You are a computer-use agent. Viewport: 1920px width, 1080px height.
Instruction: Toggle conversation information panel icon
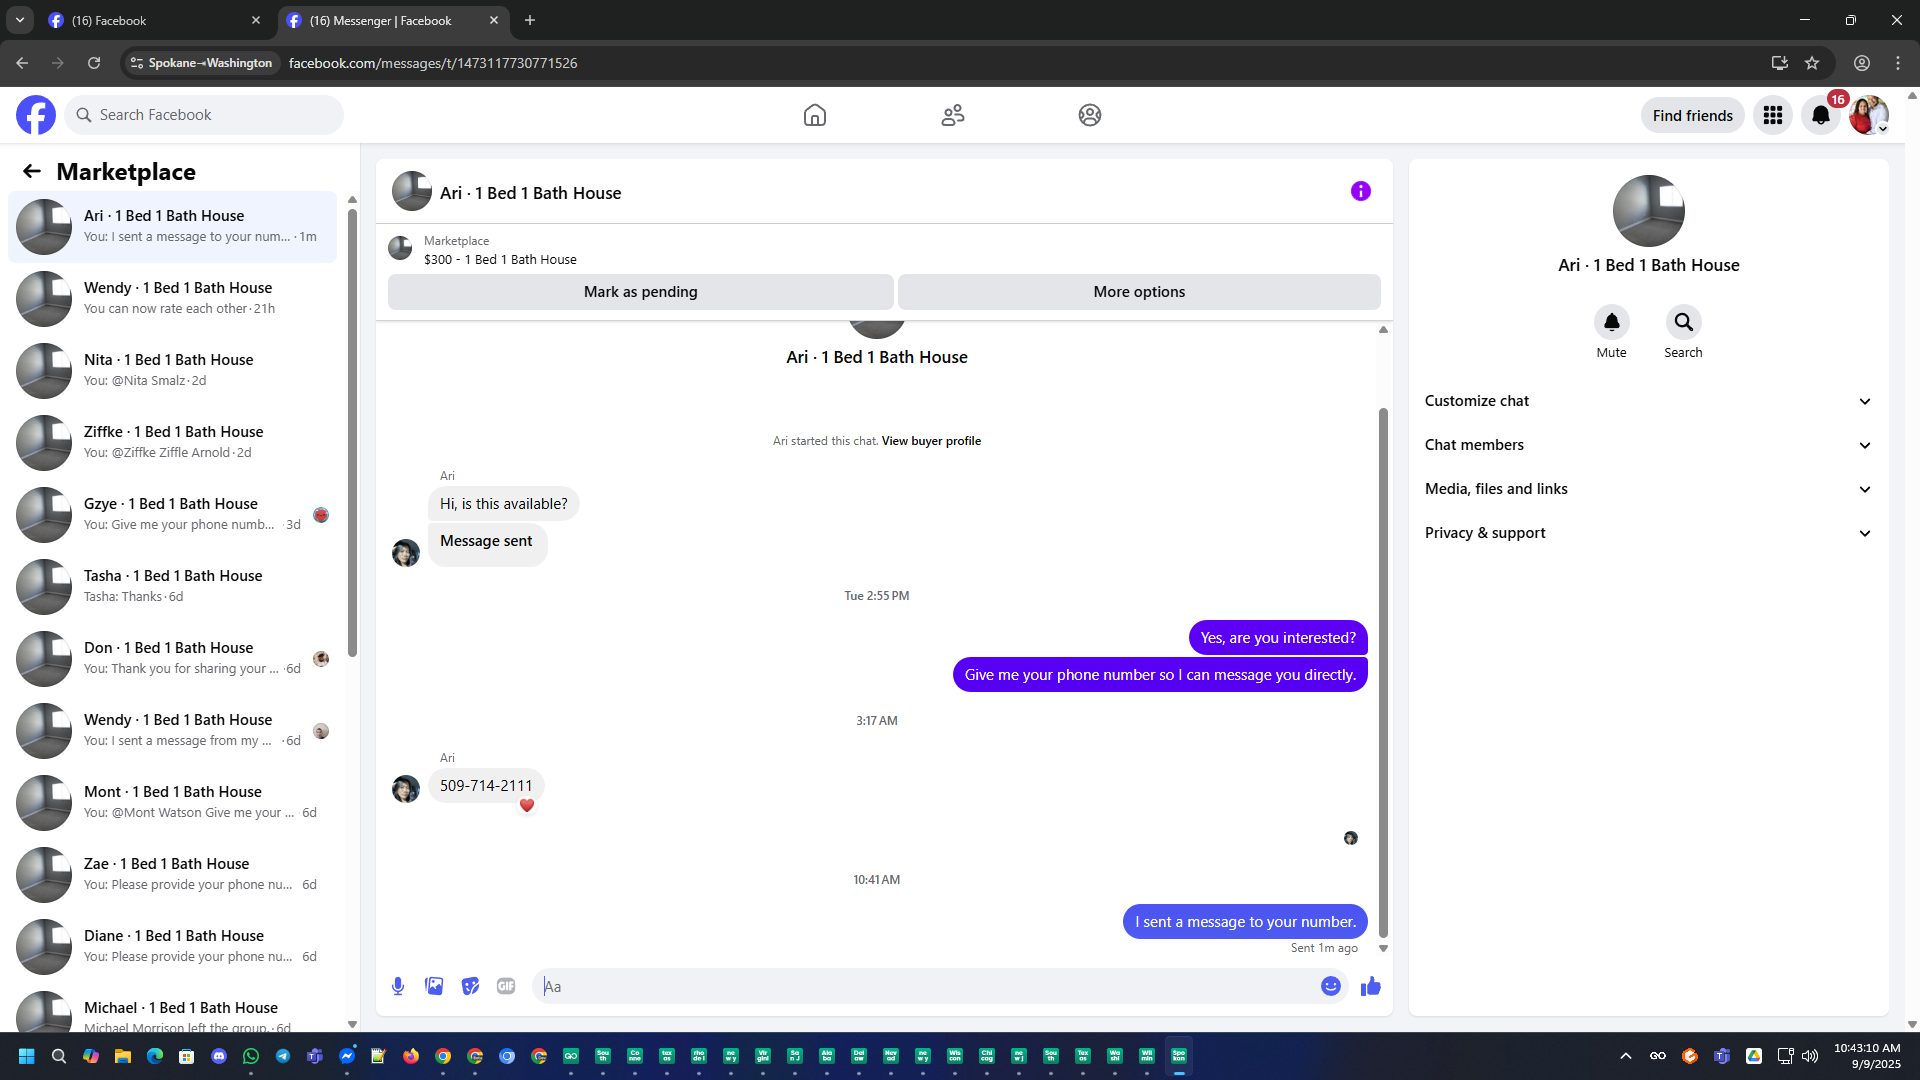coord(1360,191)
